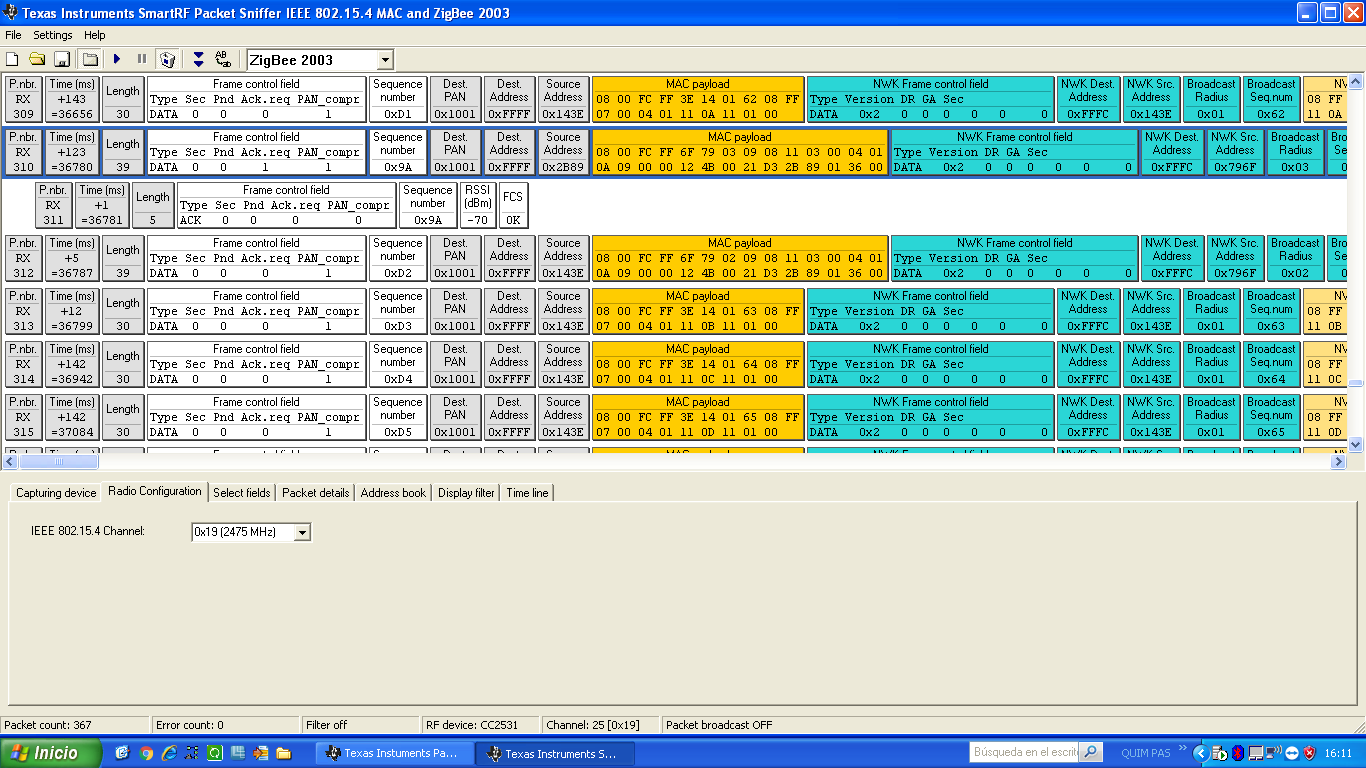This screenshot has height=768, width=1366.
Task: Open the IEEE 802.15.4 Channel dropdown
Action: click(302, 532)
